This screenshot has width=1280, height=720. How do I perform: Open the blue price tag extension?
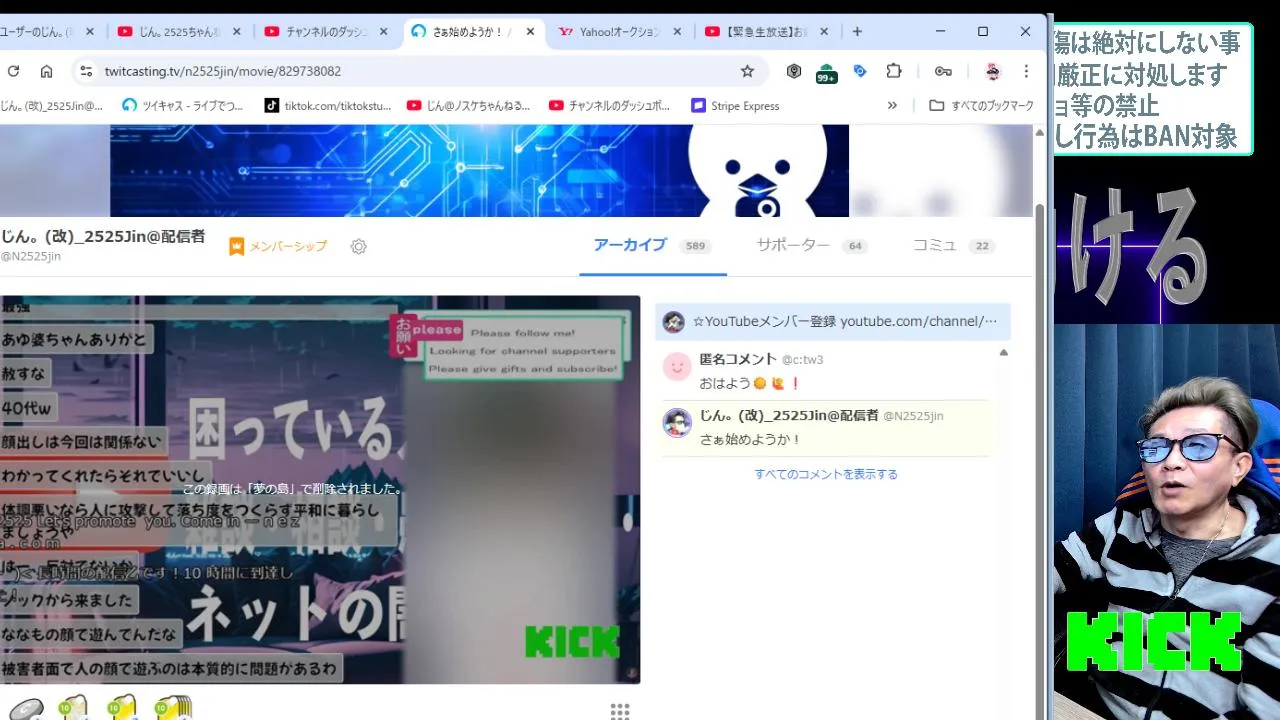860,71
